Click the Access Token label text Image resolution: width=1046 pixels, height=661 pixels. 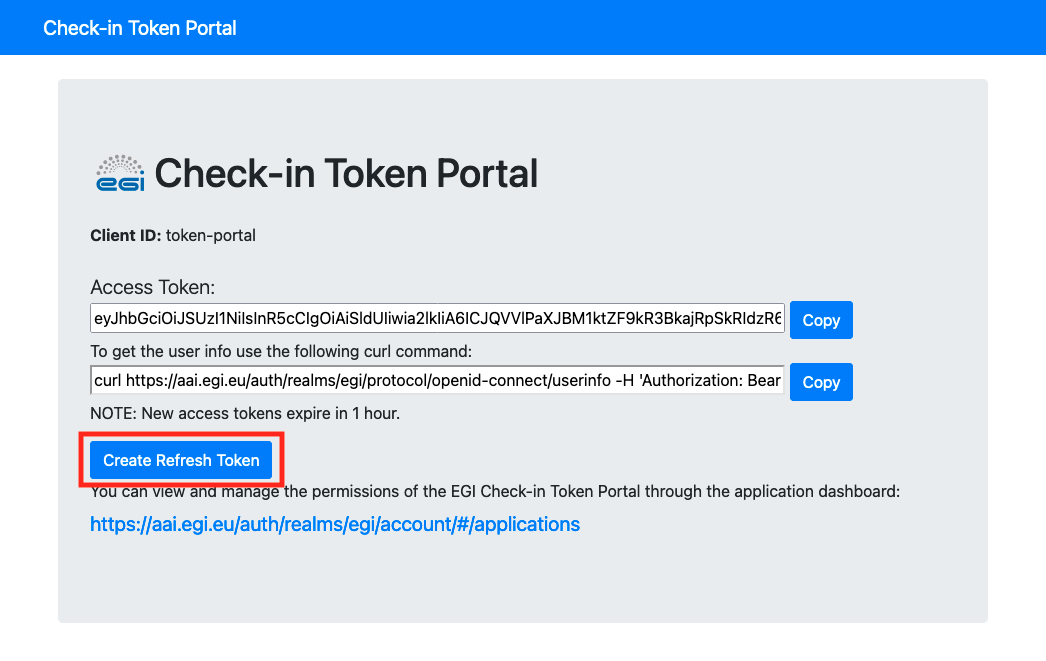tap(152, 286)
